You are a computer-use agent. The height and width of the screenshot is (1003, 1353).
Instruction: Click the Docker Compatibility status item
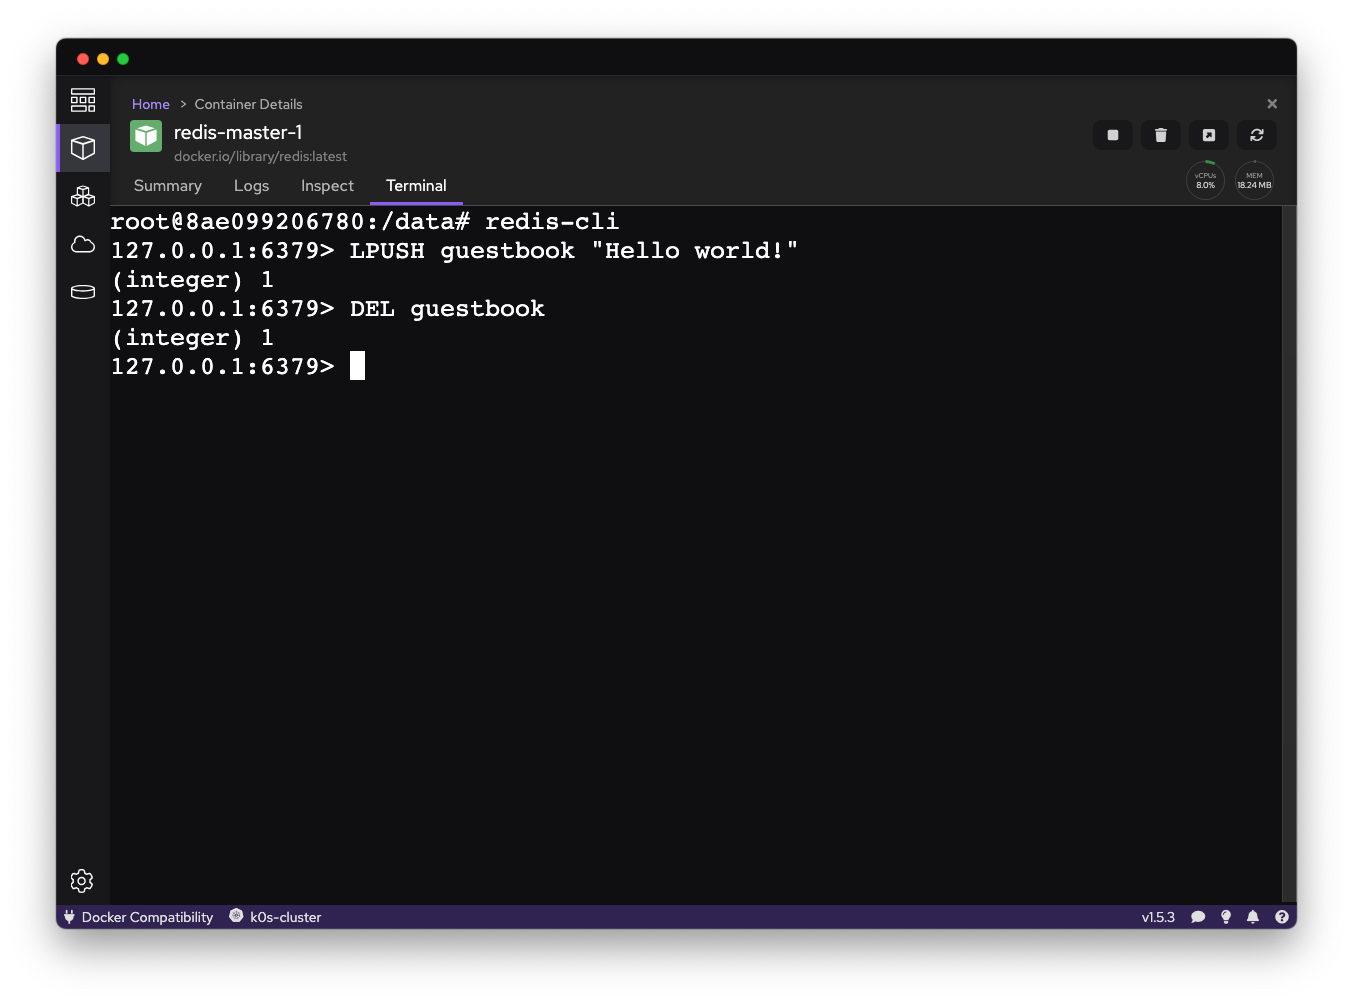(138, 917)
